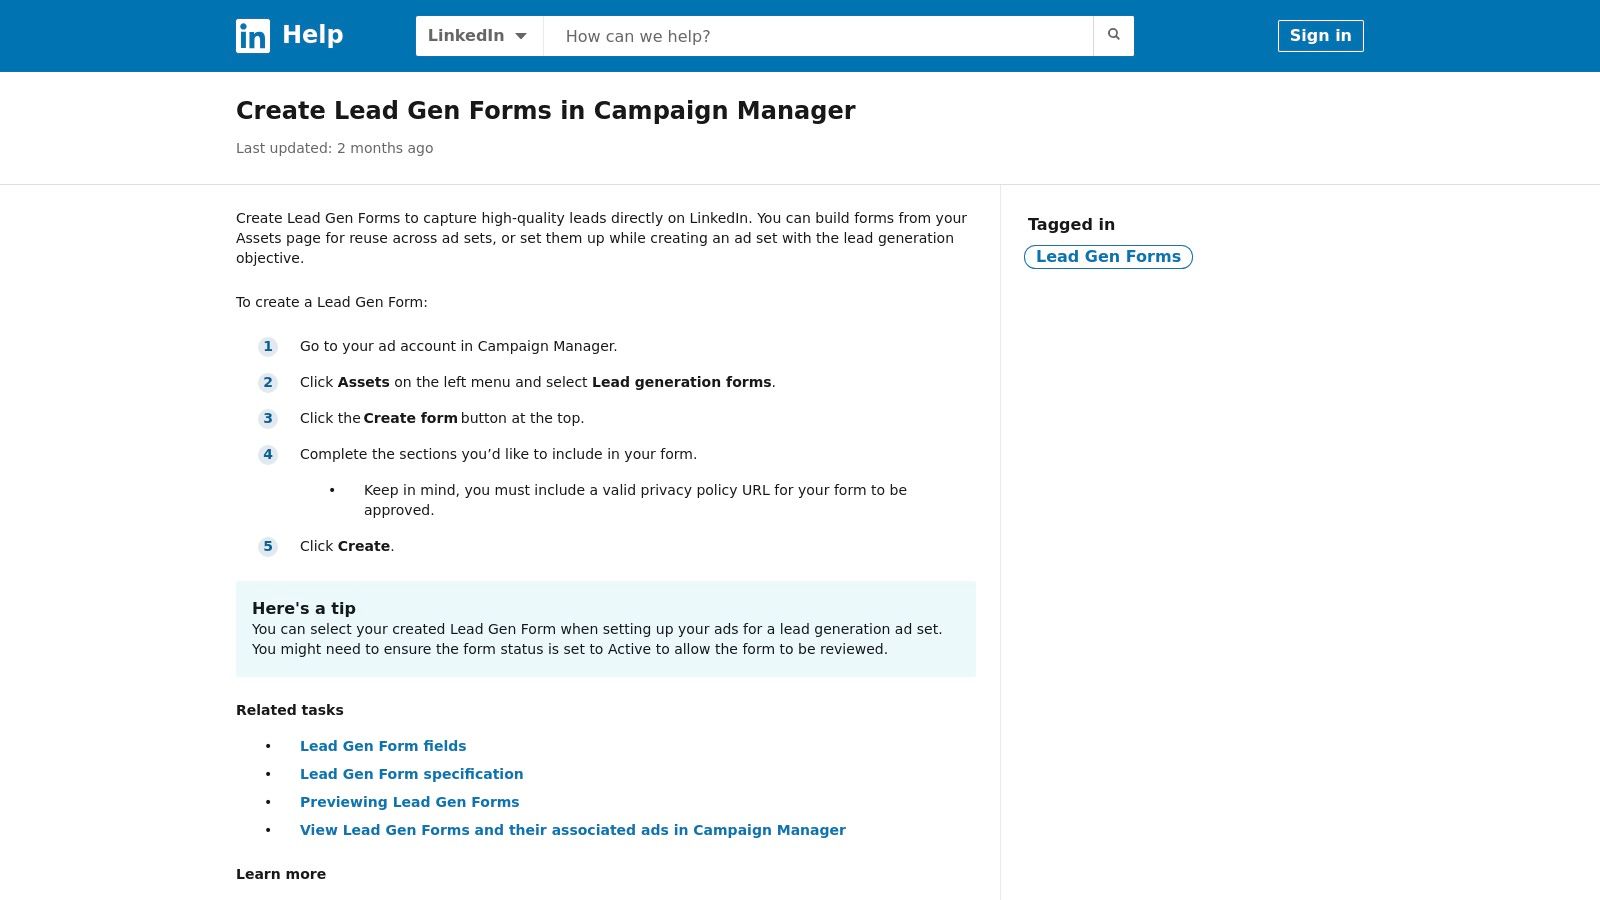Open the Lead Gen Form fields link

(383, 746)
